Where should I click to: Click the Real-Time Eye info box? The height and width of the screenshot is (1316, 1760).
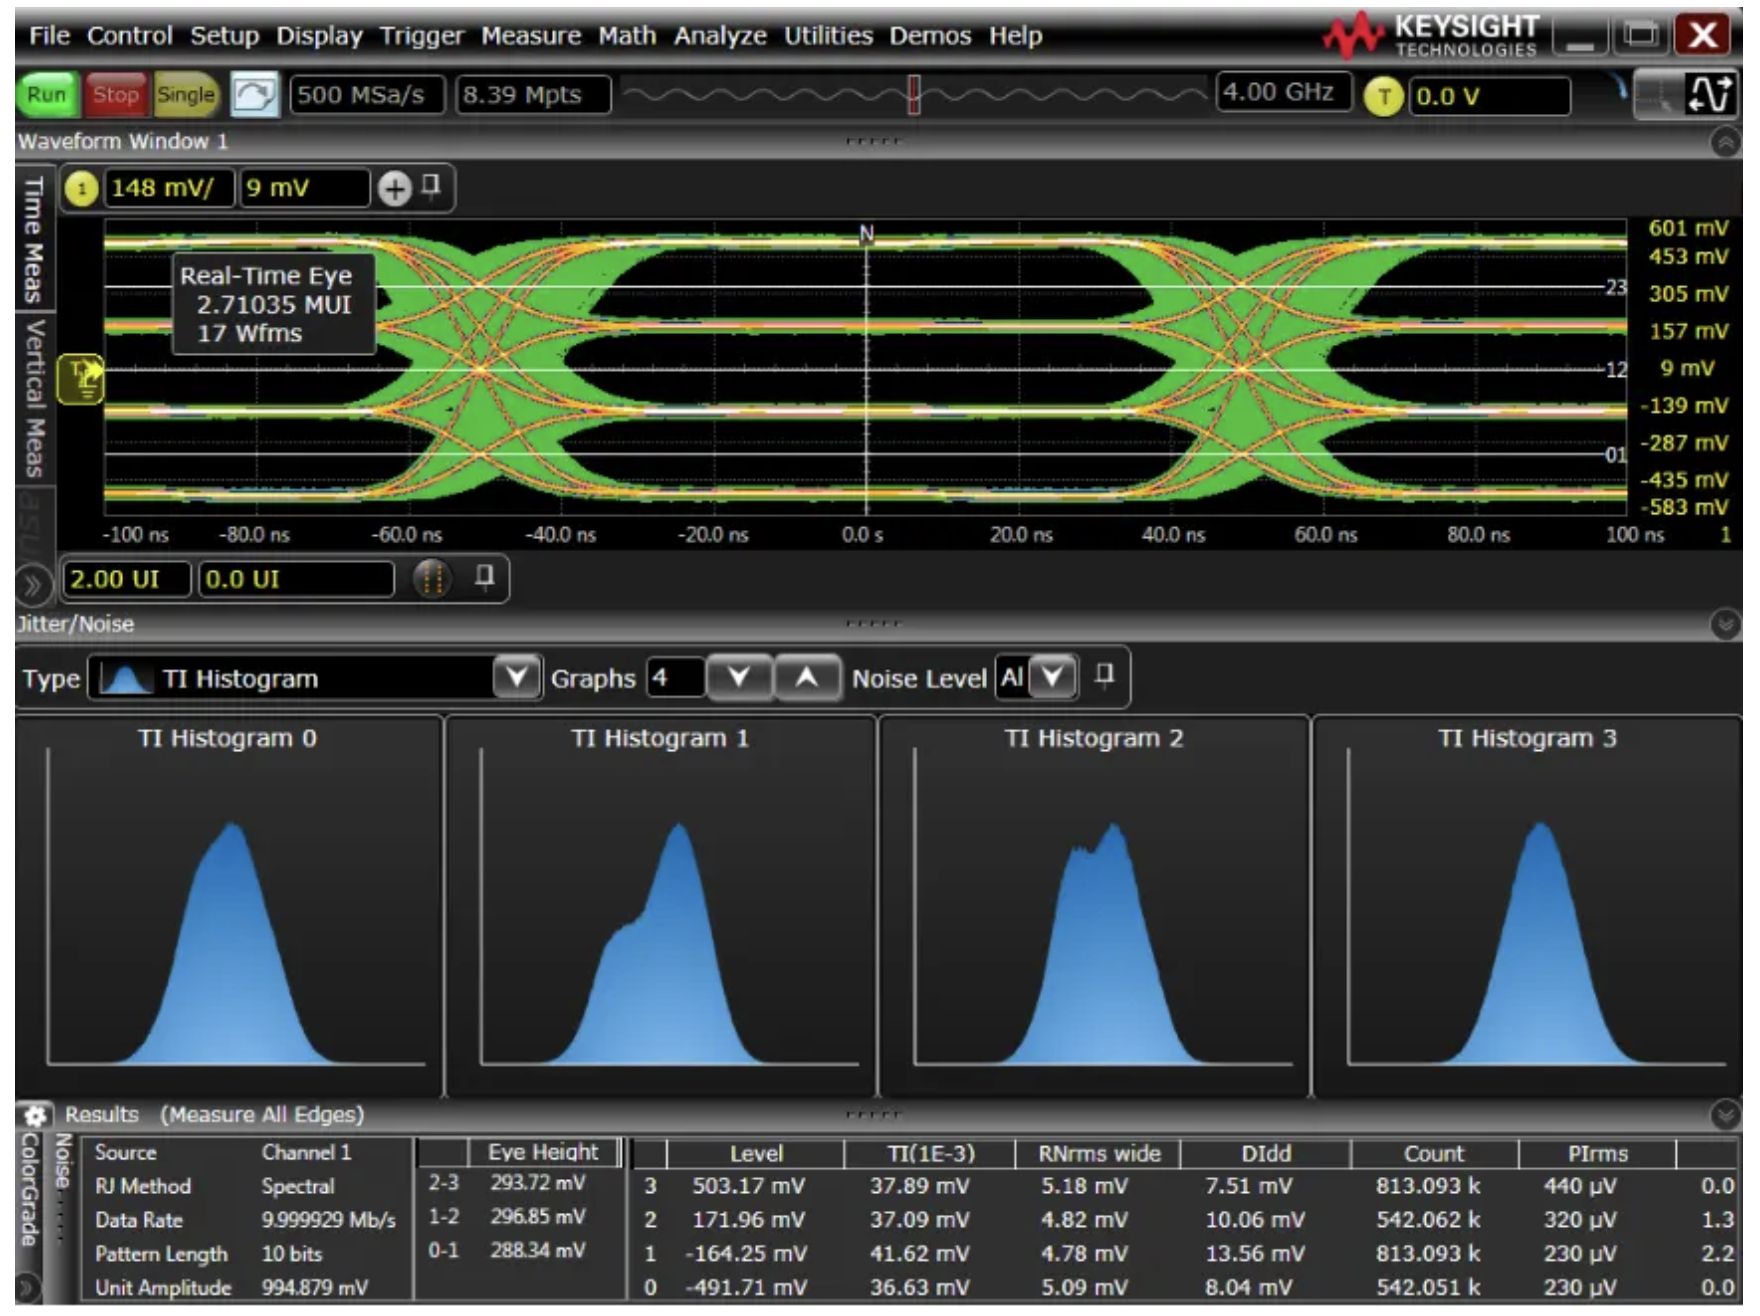(x=274, y=304)
